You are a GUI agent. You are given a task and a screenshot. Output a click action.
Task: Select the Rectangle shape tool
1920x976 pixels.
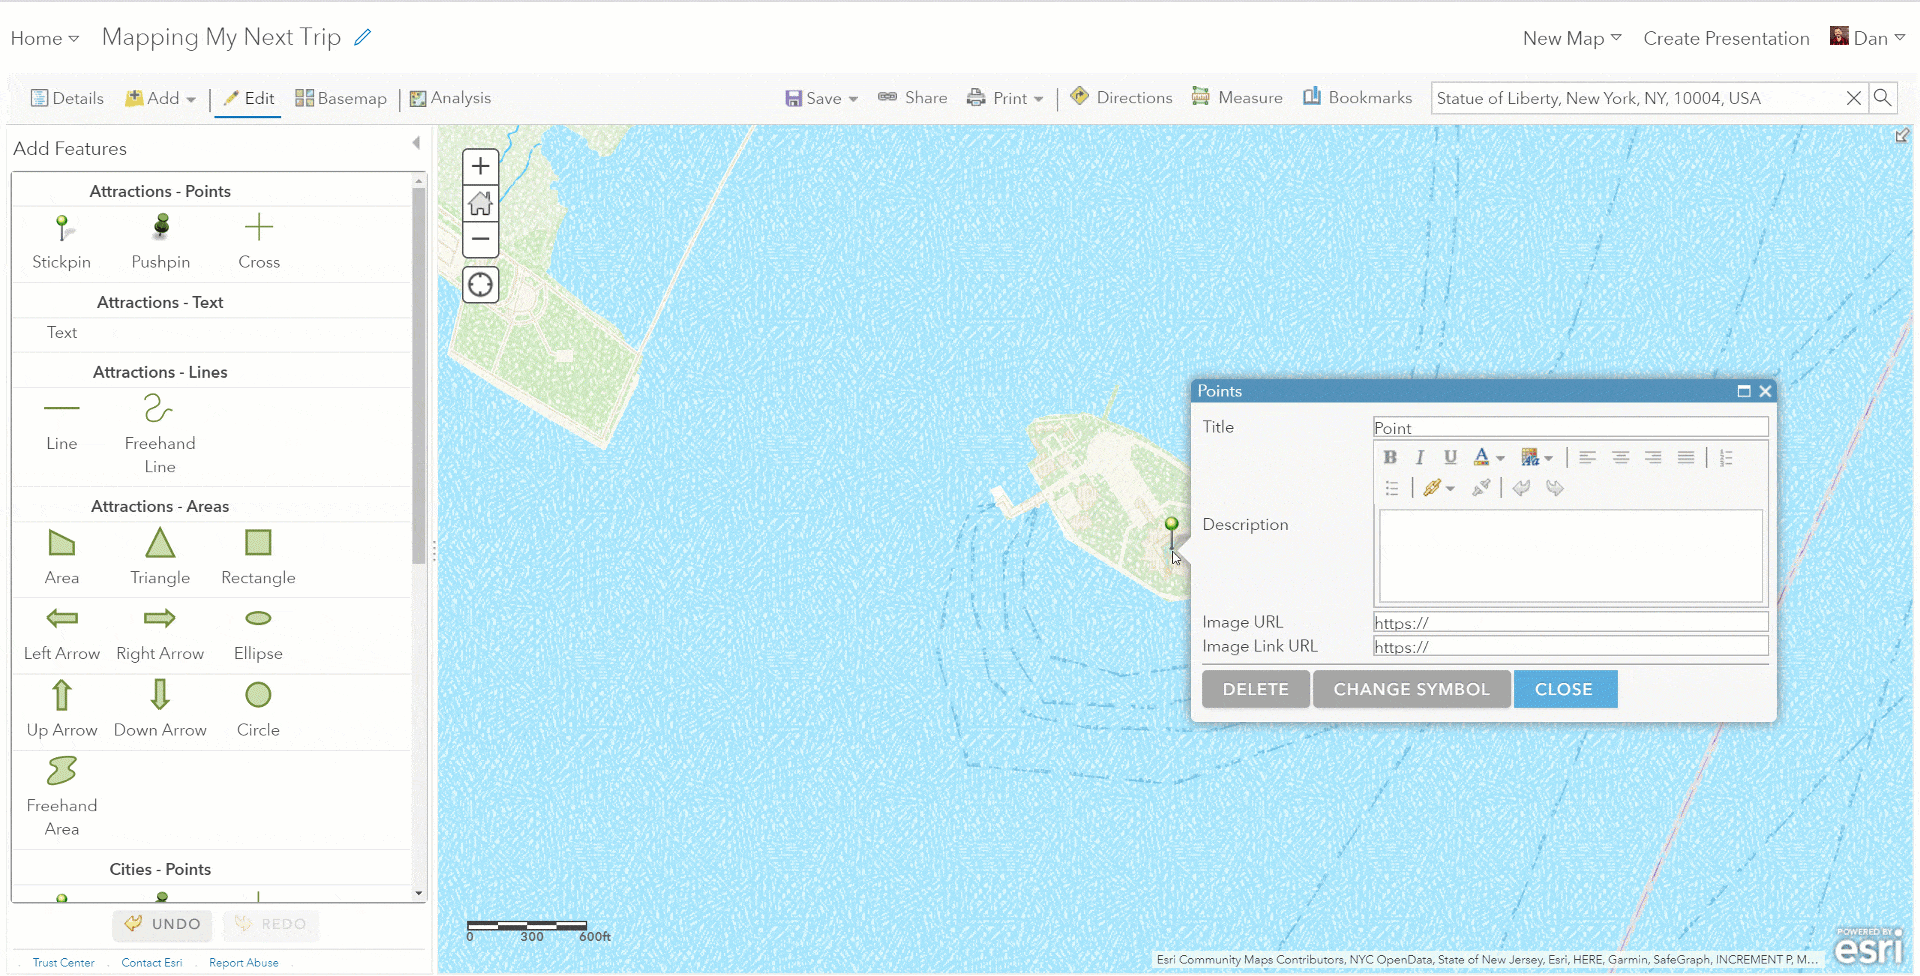click(258, 557)
